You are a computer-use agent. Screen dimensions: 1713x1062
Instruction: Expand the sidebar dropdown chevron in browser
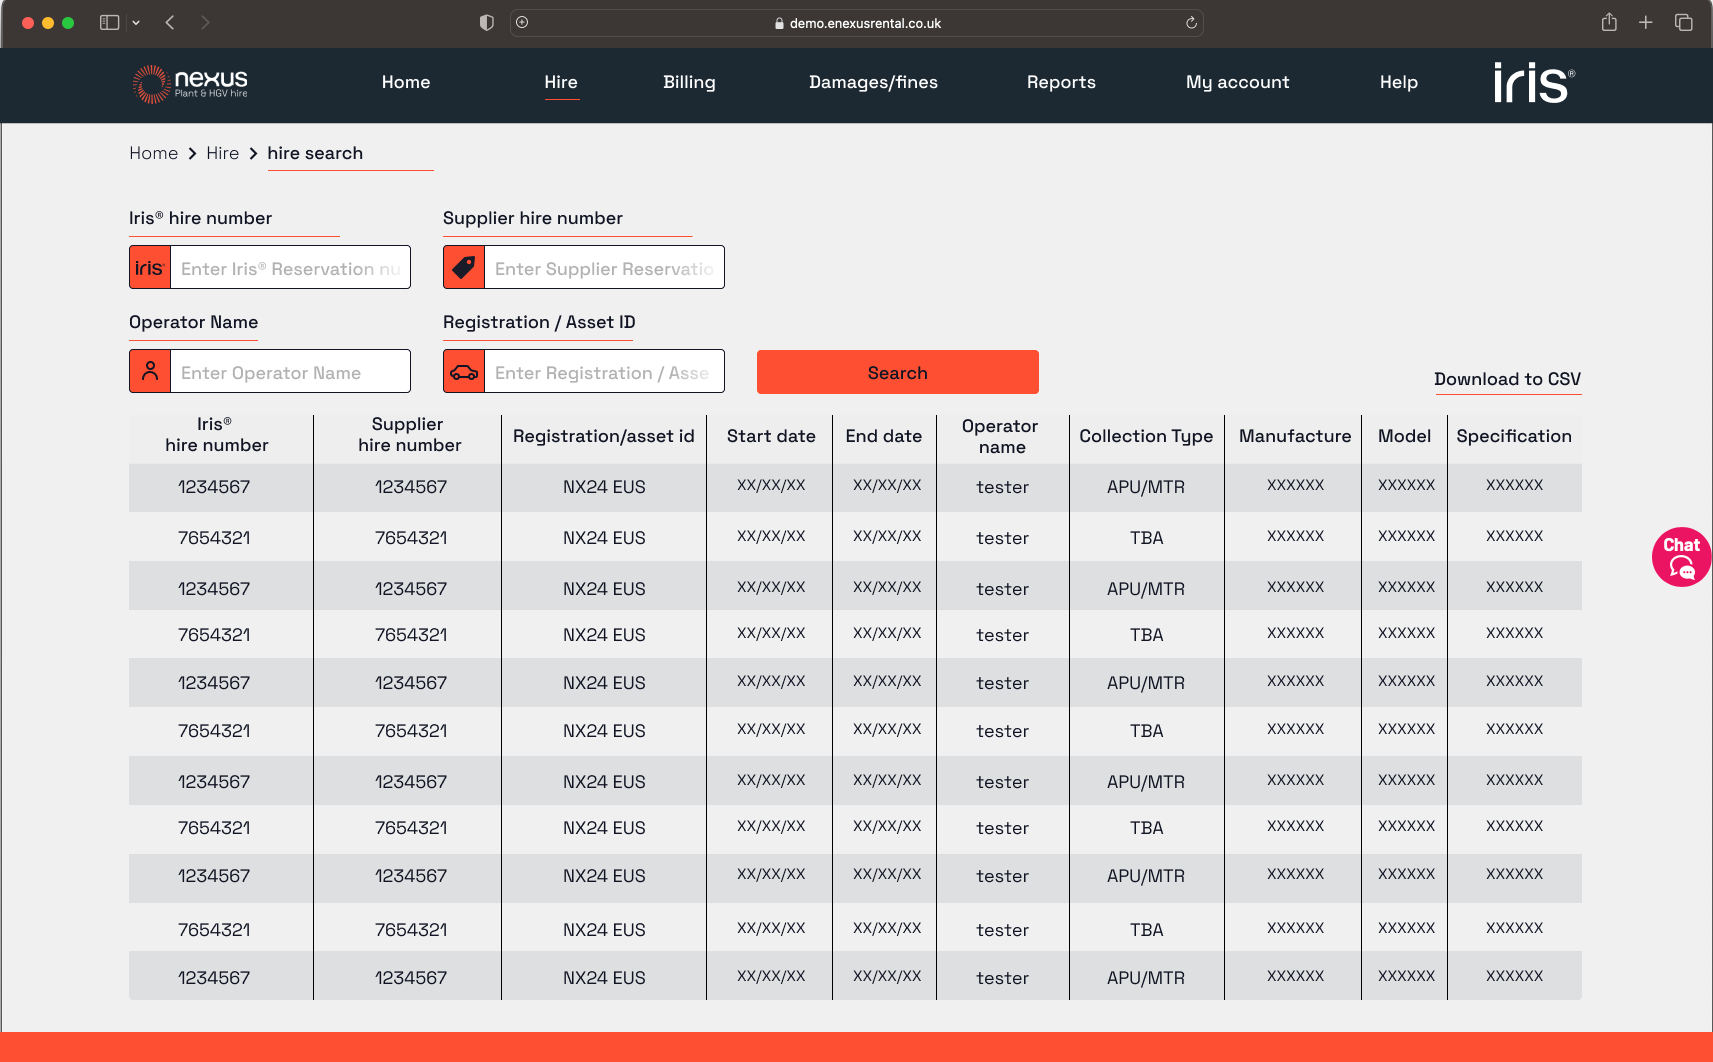(x=136, y=22)
